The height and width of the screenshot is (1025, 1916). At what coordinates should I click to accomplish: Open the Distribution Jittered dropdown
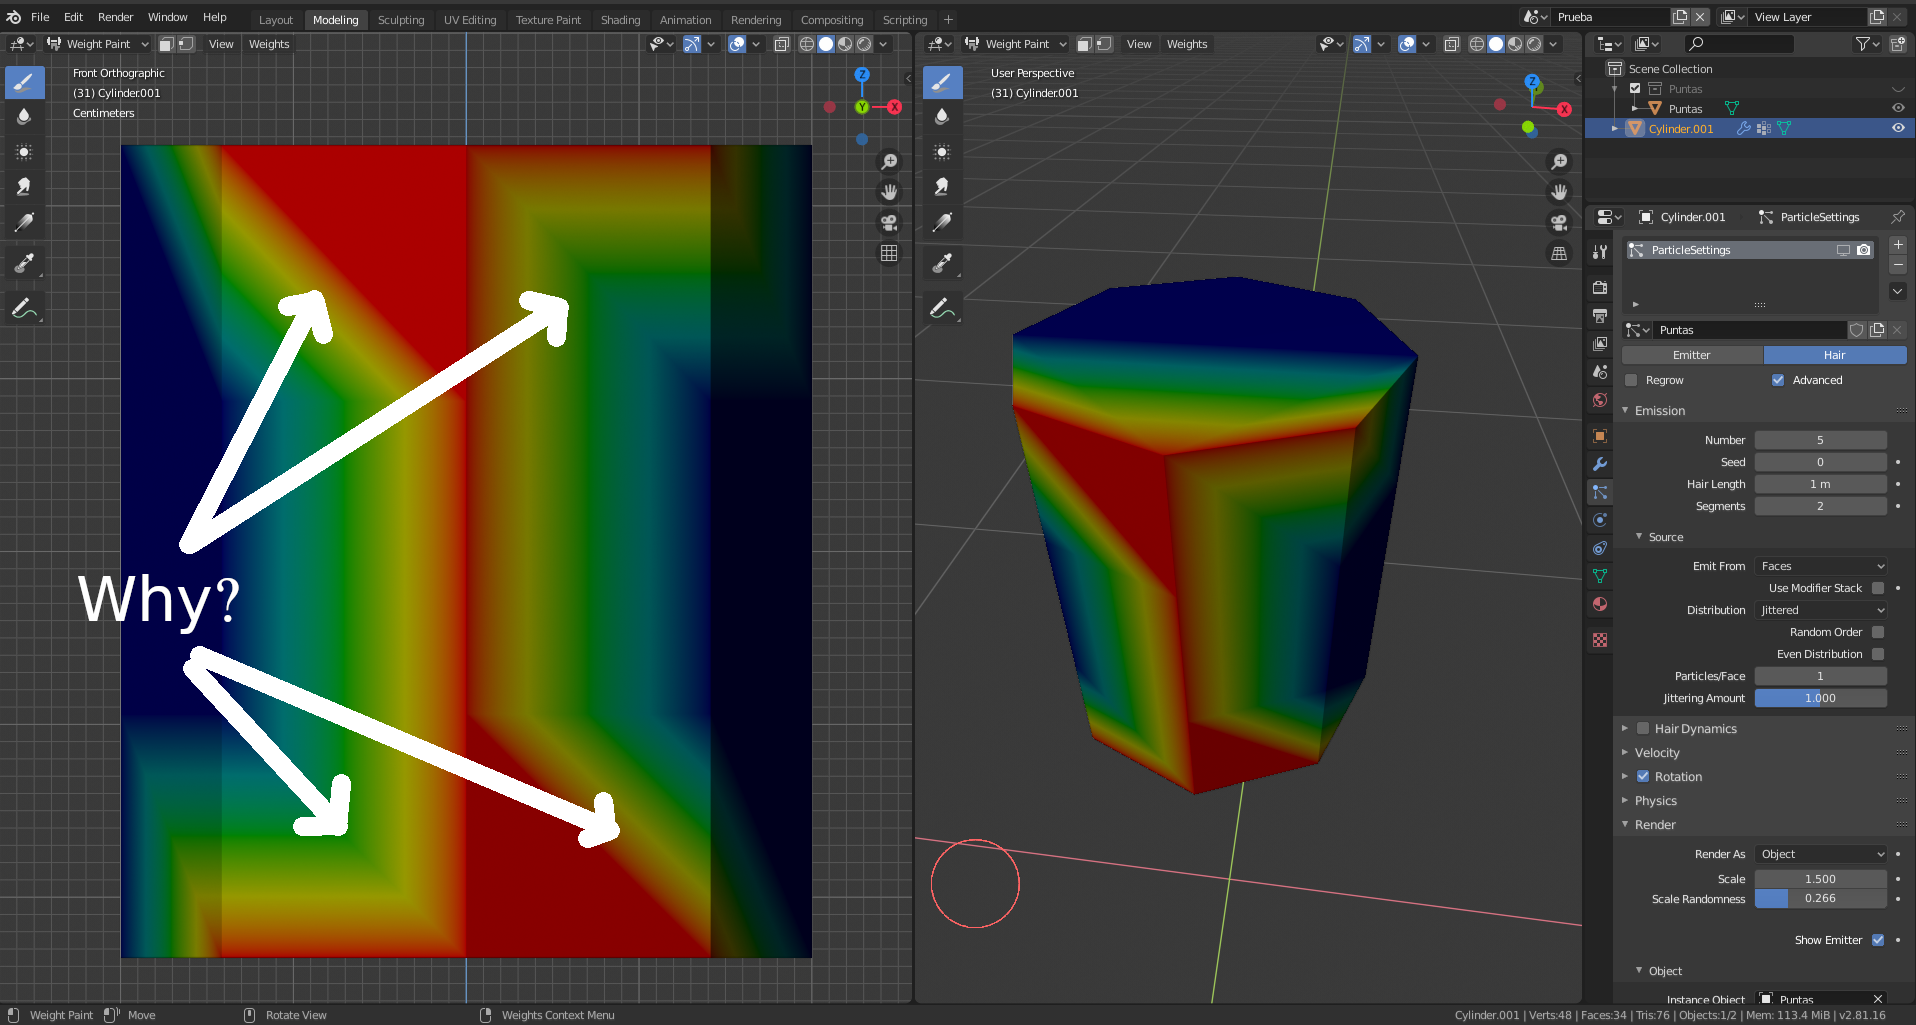coord(1821,610)
